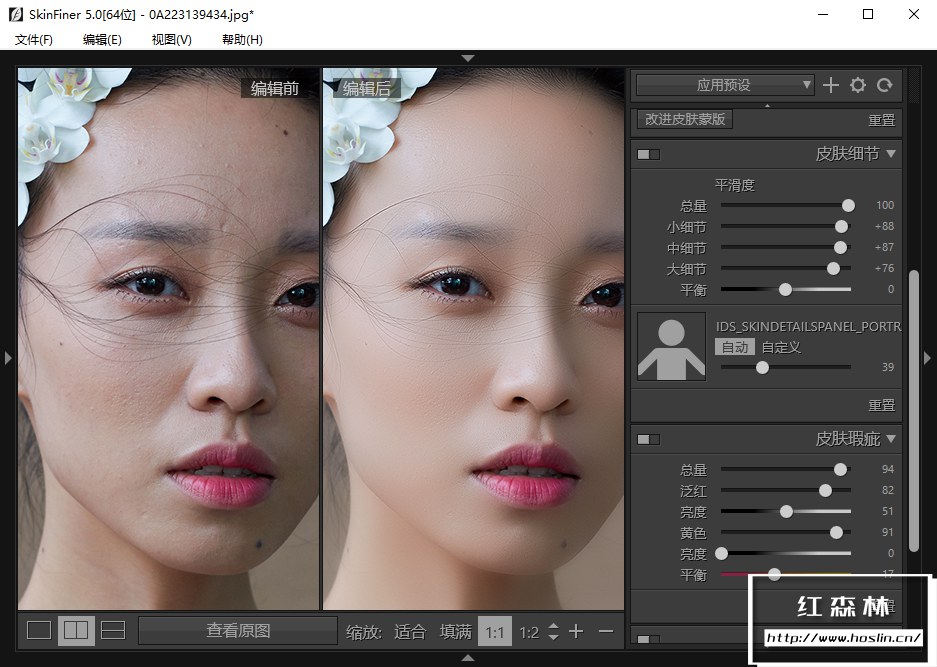Enable the 自动 portrait size mode
The height and width of the screenshot is (667, 937).
tap(735, 347)
